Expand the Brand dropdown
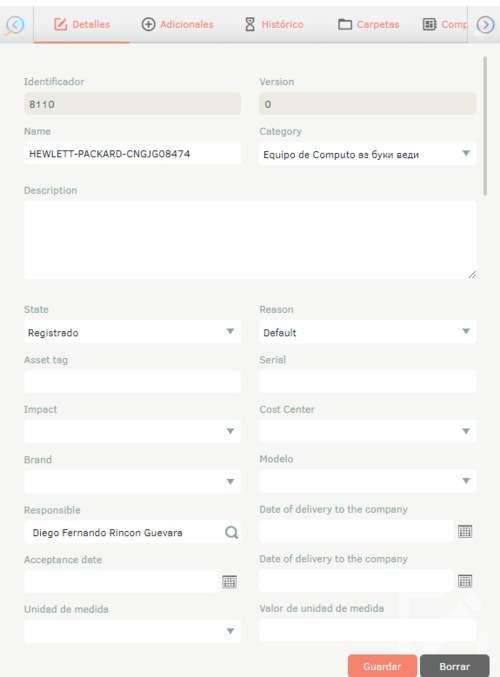The width and height of the screenshot is (500, 677). (x=132, y=481)
